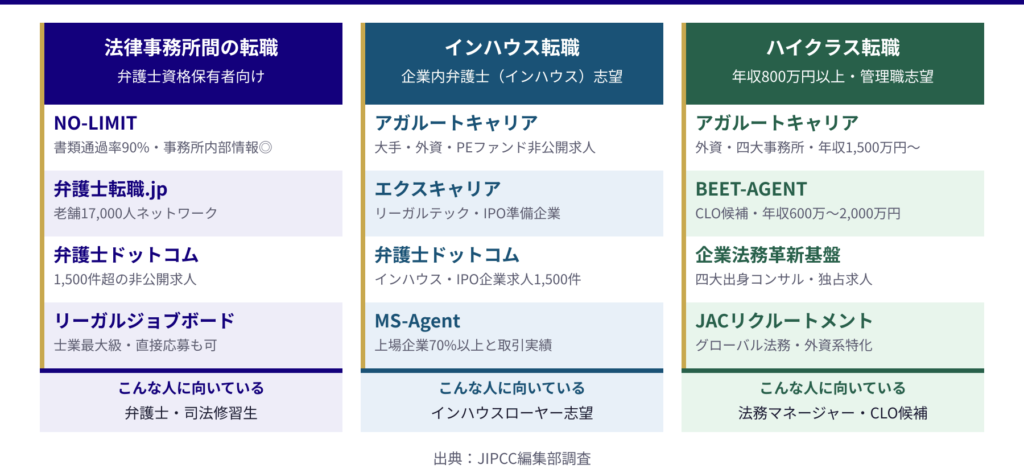The image size is (1024, 473).
Task: Click the 弁護士・司法修習生 footer text
Action: tap(191, 412)
